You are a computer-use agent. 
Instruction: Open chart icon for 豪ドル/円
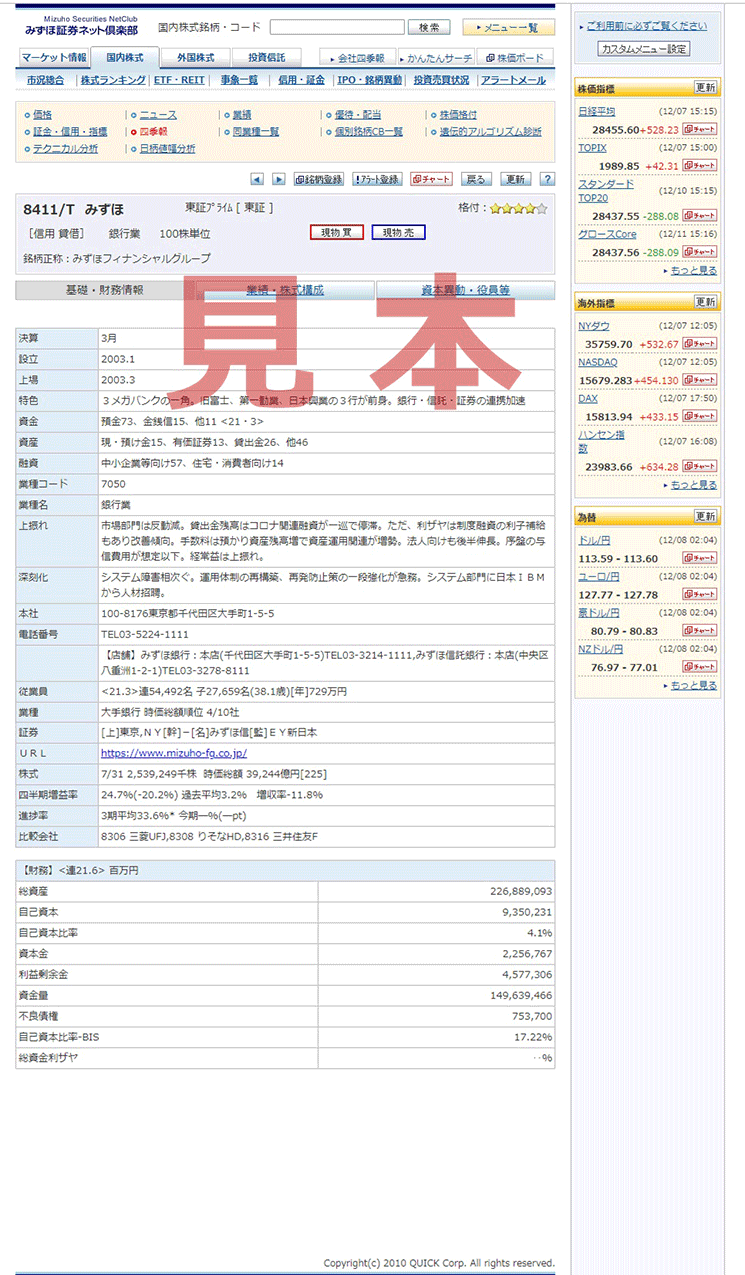[700, 630]
